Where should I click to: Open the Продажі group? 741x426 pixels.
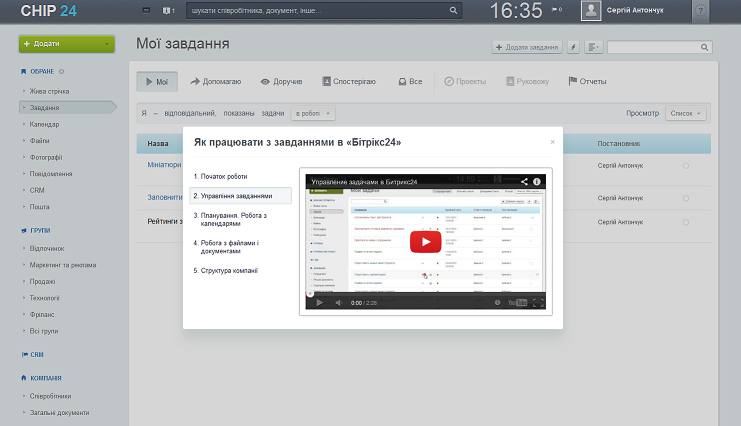(x=42, y=282)
